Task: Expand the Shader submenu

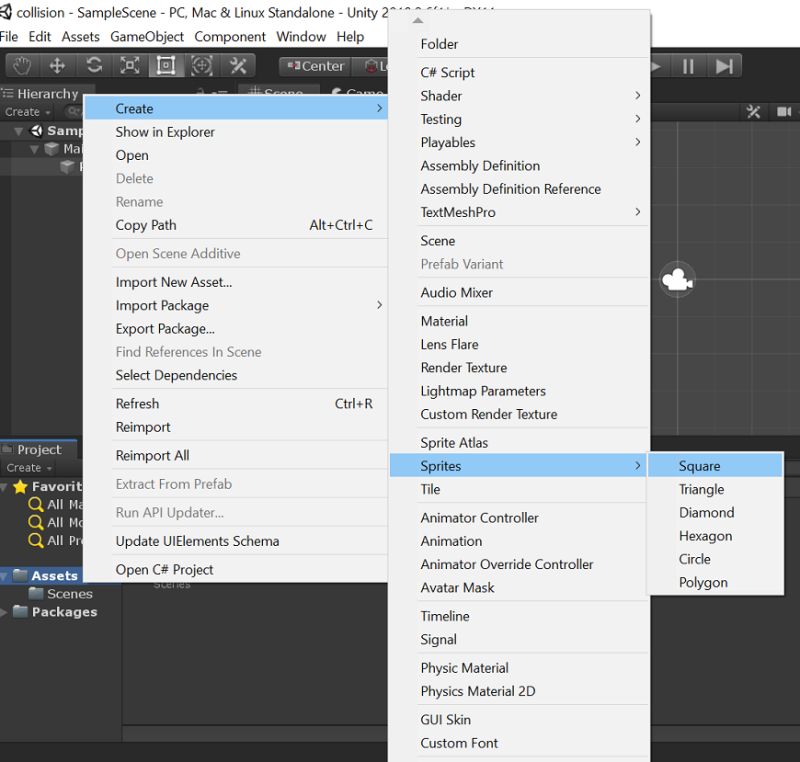Action: coord(519,96)
